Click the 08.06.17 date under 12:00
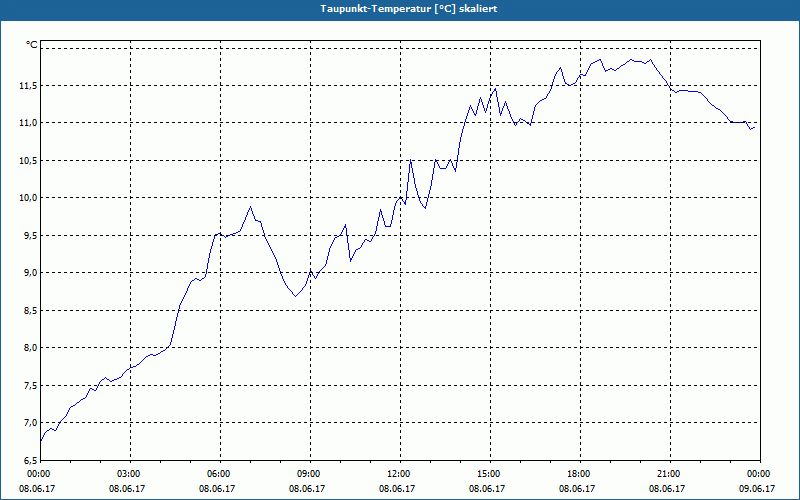Screen dimensions: 800x500 click(x=397, y=489)
